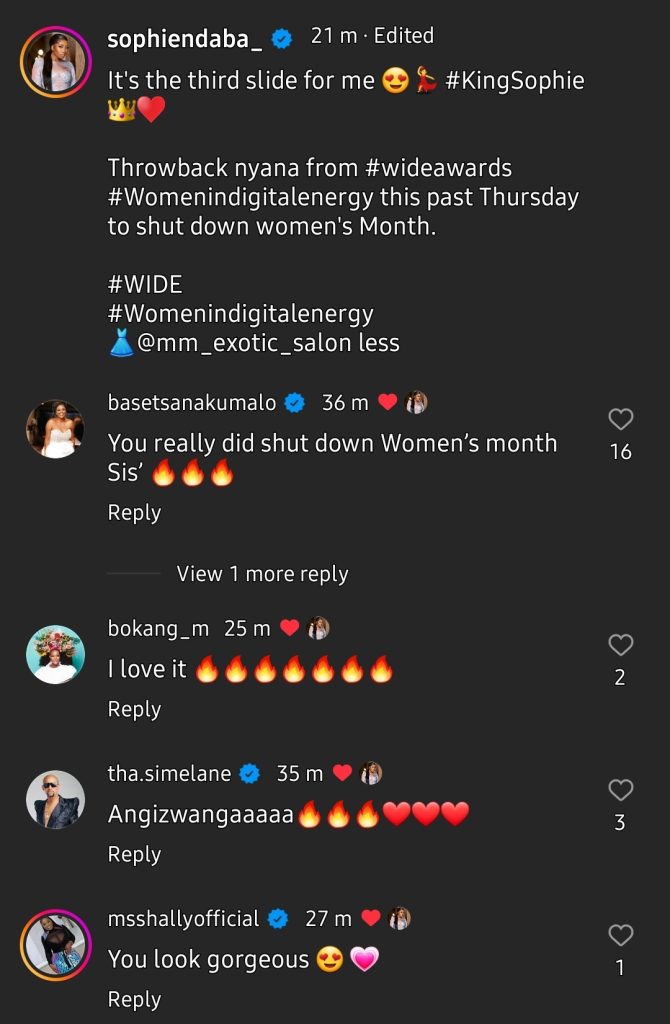This screenshot has height=1024, width=670.
Task: Like tha.simelane's comment heart icon
Action: coord(621,790)
